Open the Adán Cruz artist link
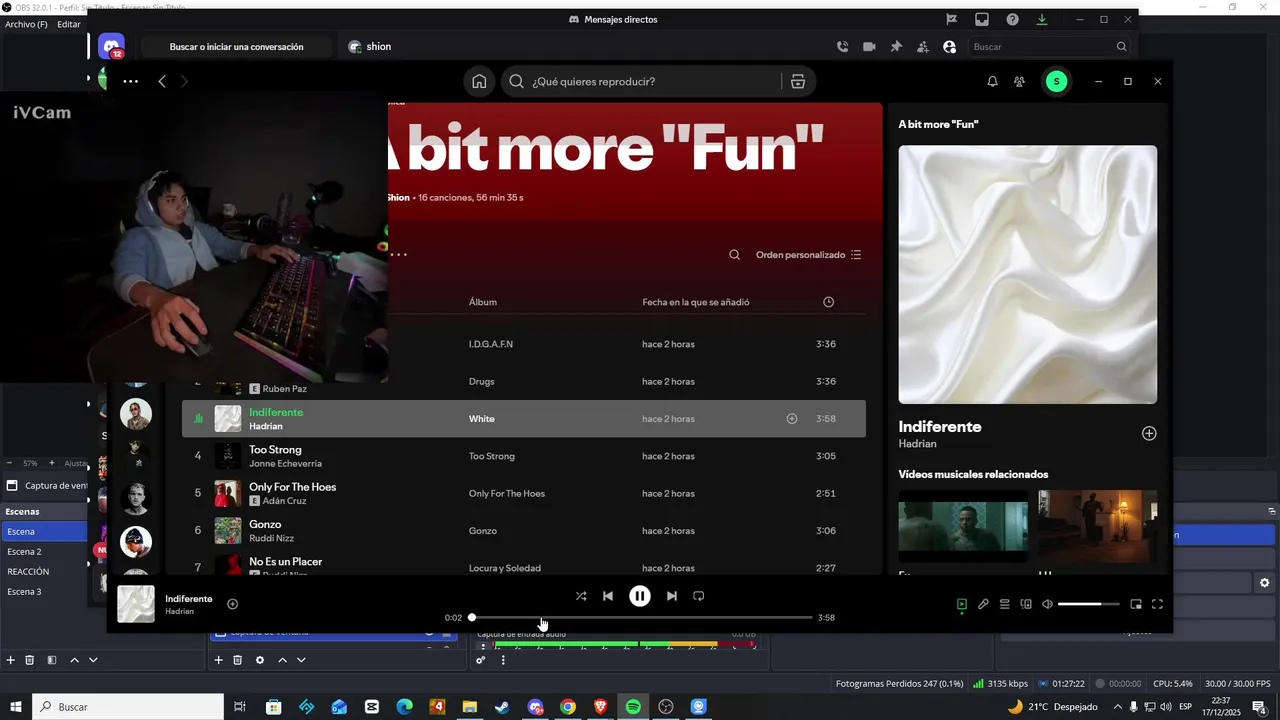 (285, 501)
